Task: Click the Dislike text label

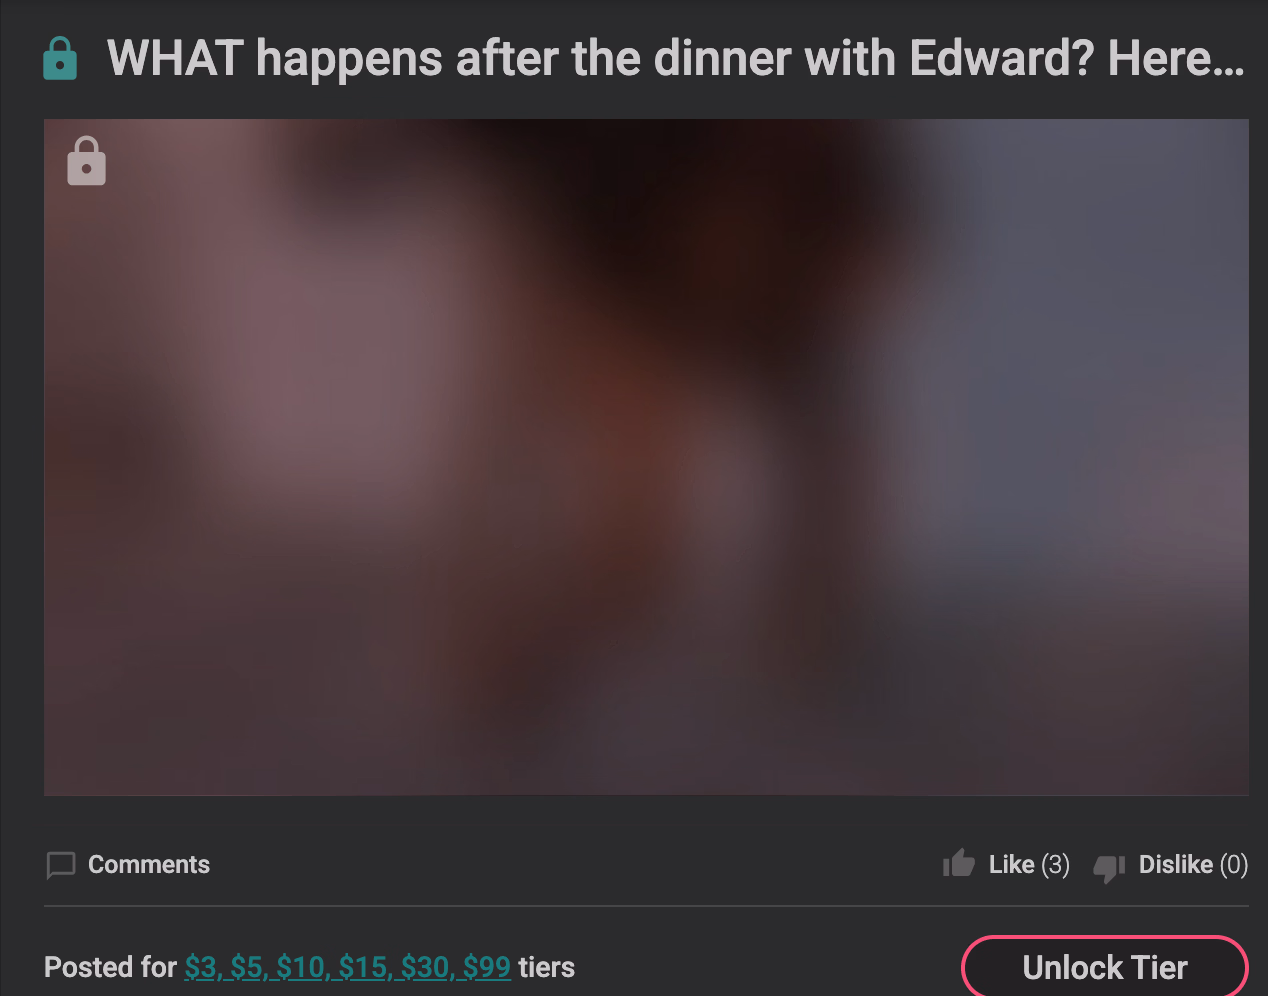Action: tap(1176, 865)
